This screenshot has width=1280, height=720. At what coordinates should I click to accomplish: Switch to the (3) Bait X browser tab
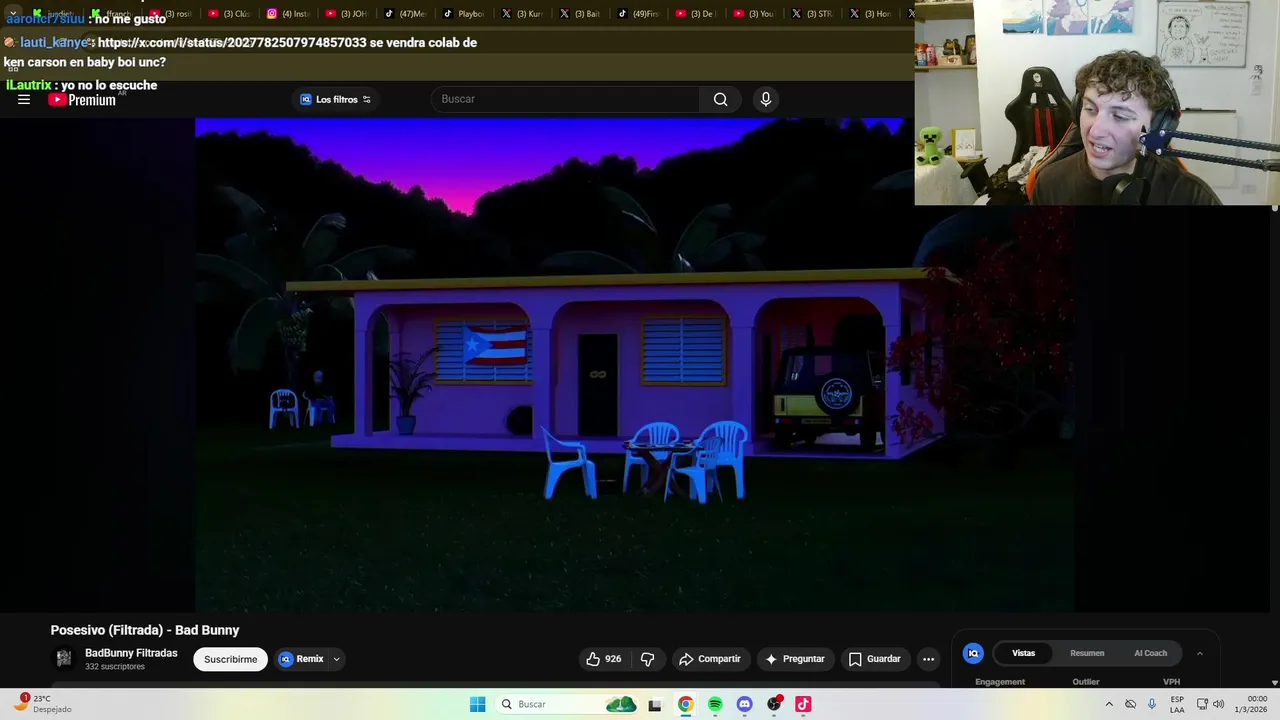coord(580,14)
